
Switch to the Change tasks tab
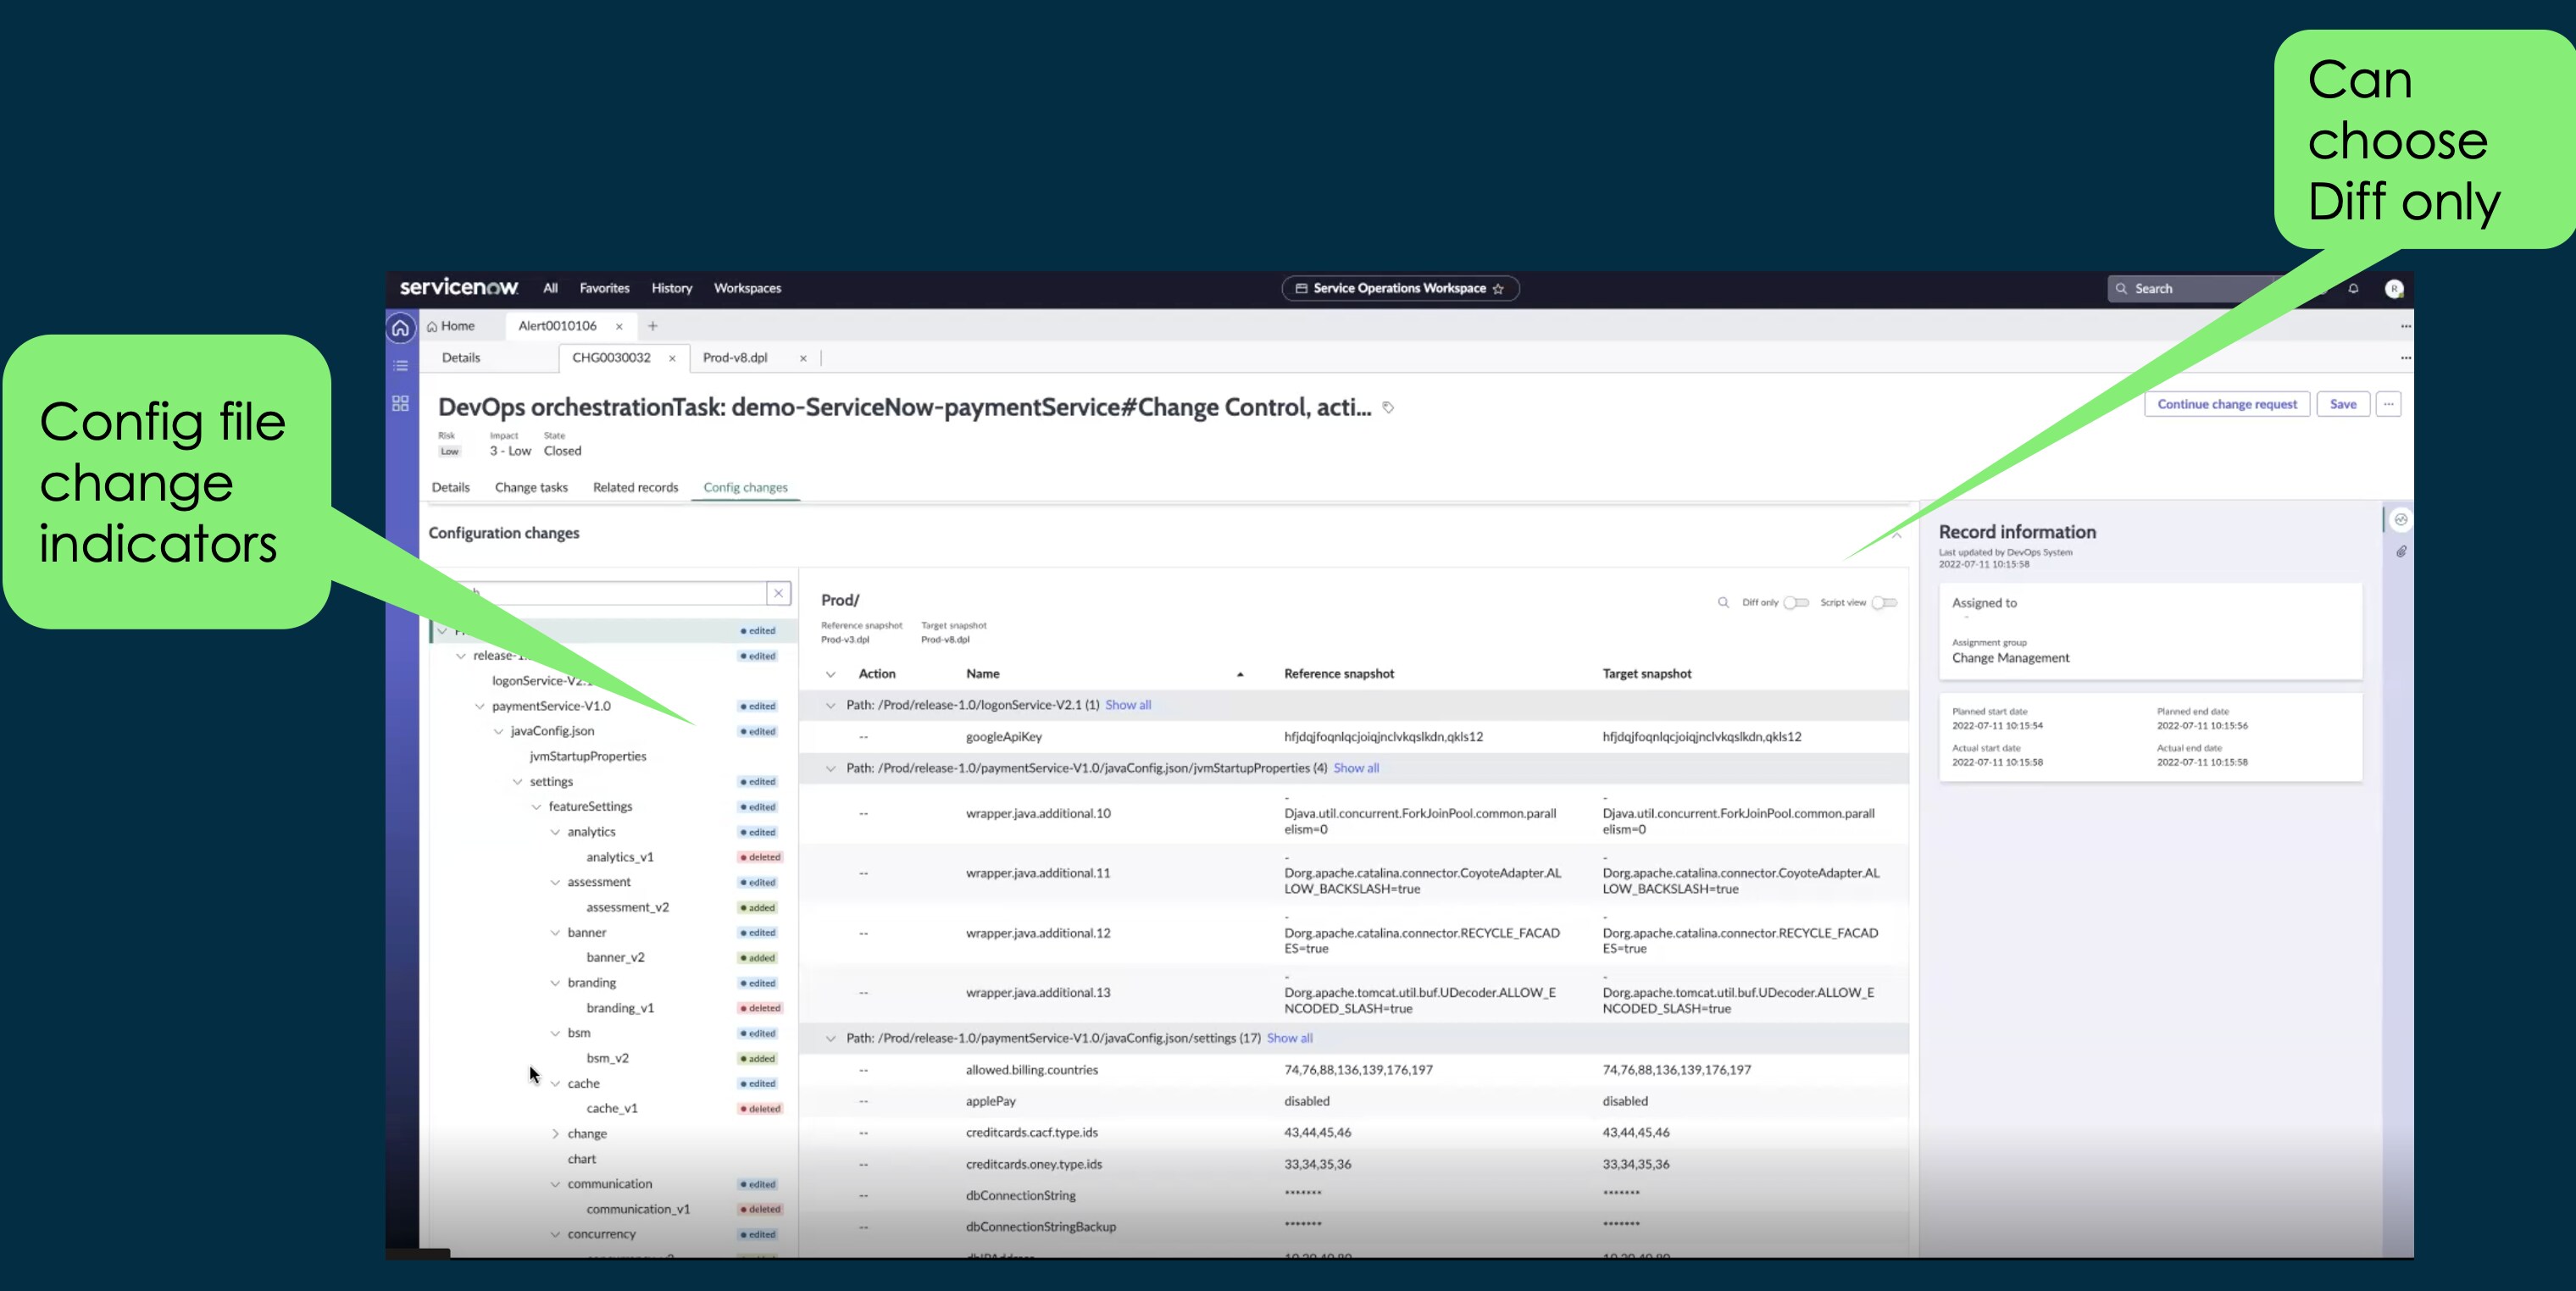click(x=531, y=487)
